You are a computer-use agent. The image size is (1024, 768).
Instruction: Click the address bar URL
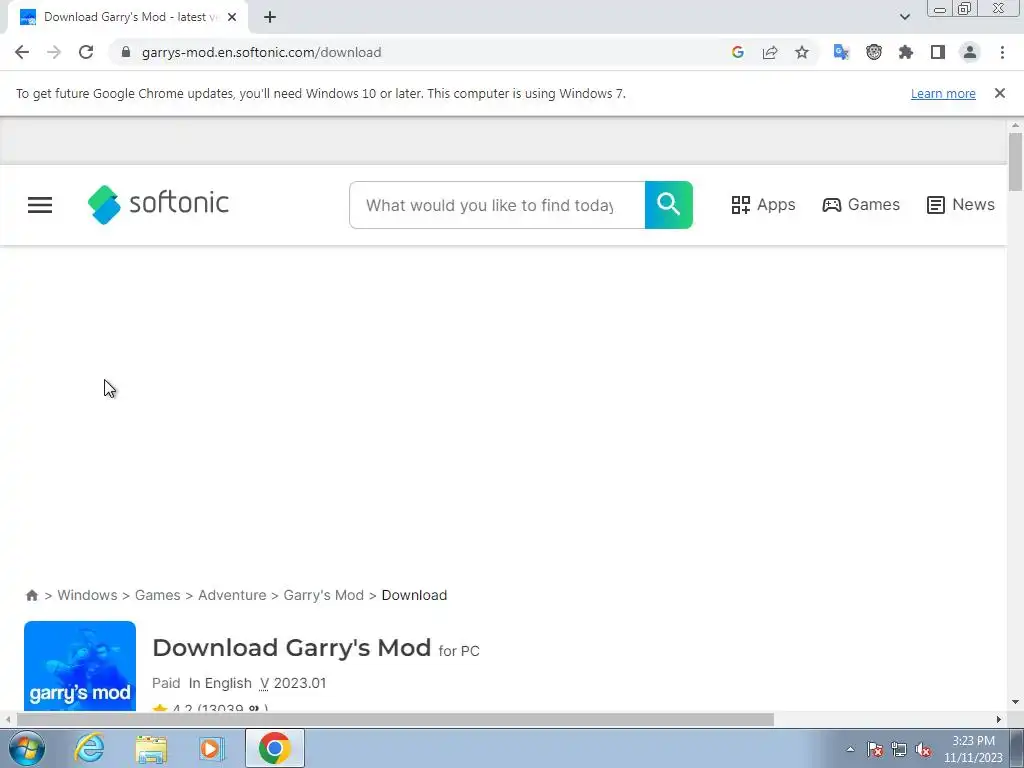261,52
